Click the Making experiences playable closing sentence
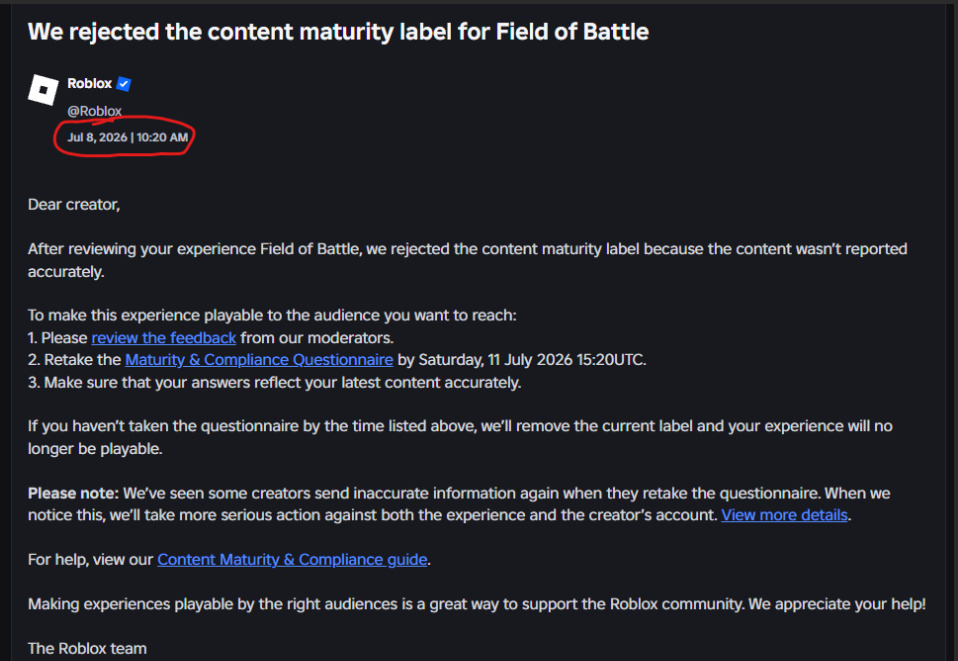The height and width of the screenshot is (661, 958). pos(477,604)
